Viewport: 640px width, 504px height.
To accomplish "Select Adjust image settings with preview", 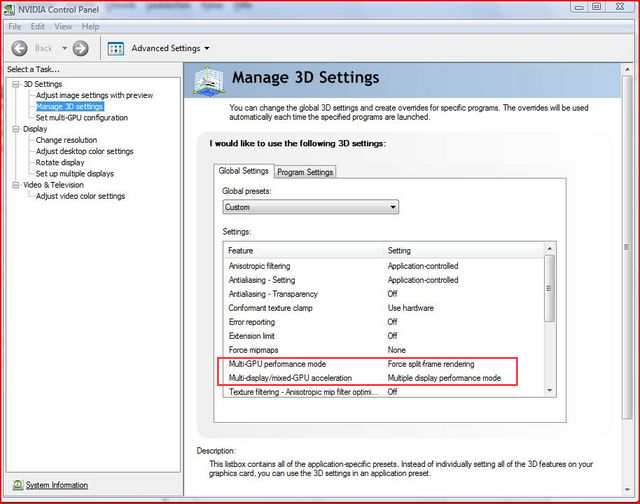I will pos(94,95).
